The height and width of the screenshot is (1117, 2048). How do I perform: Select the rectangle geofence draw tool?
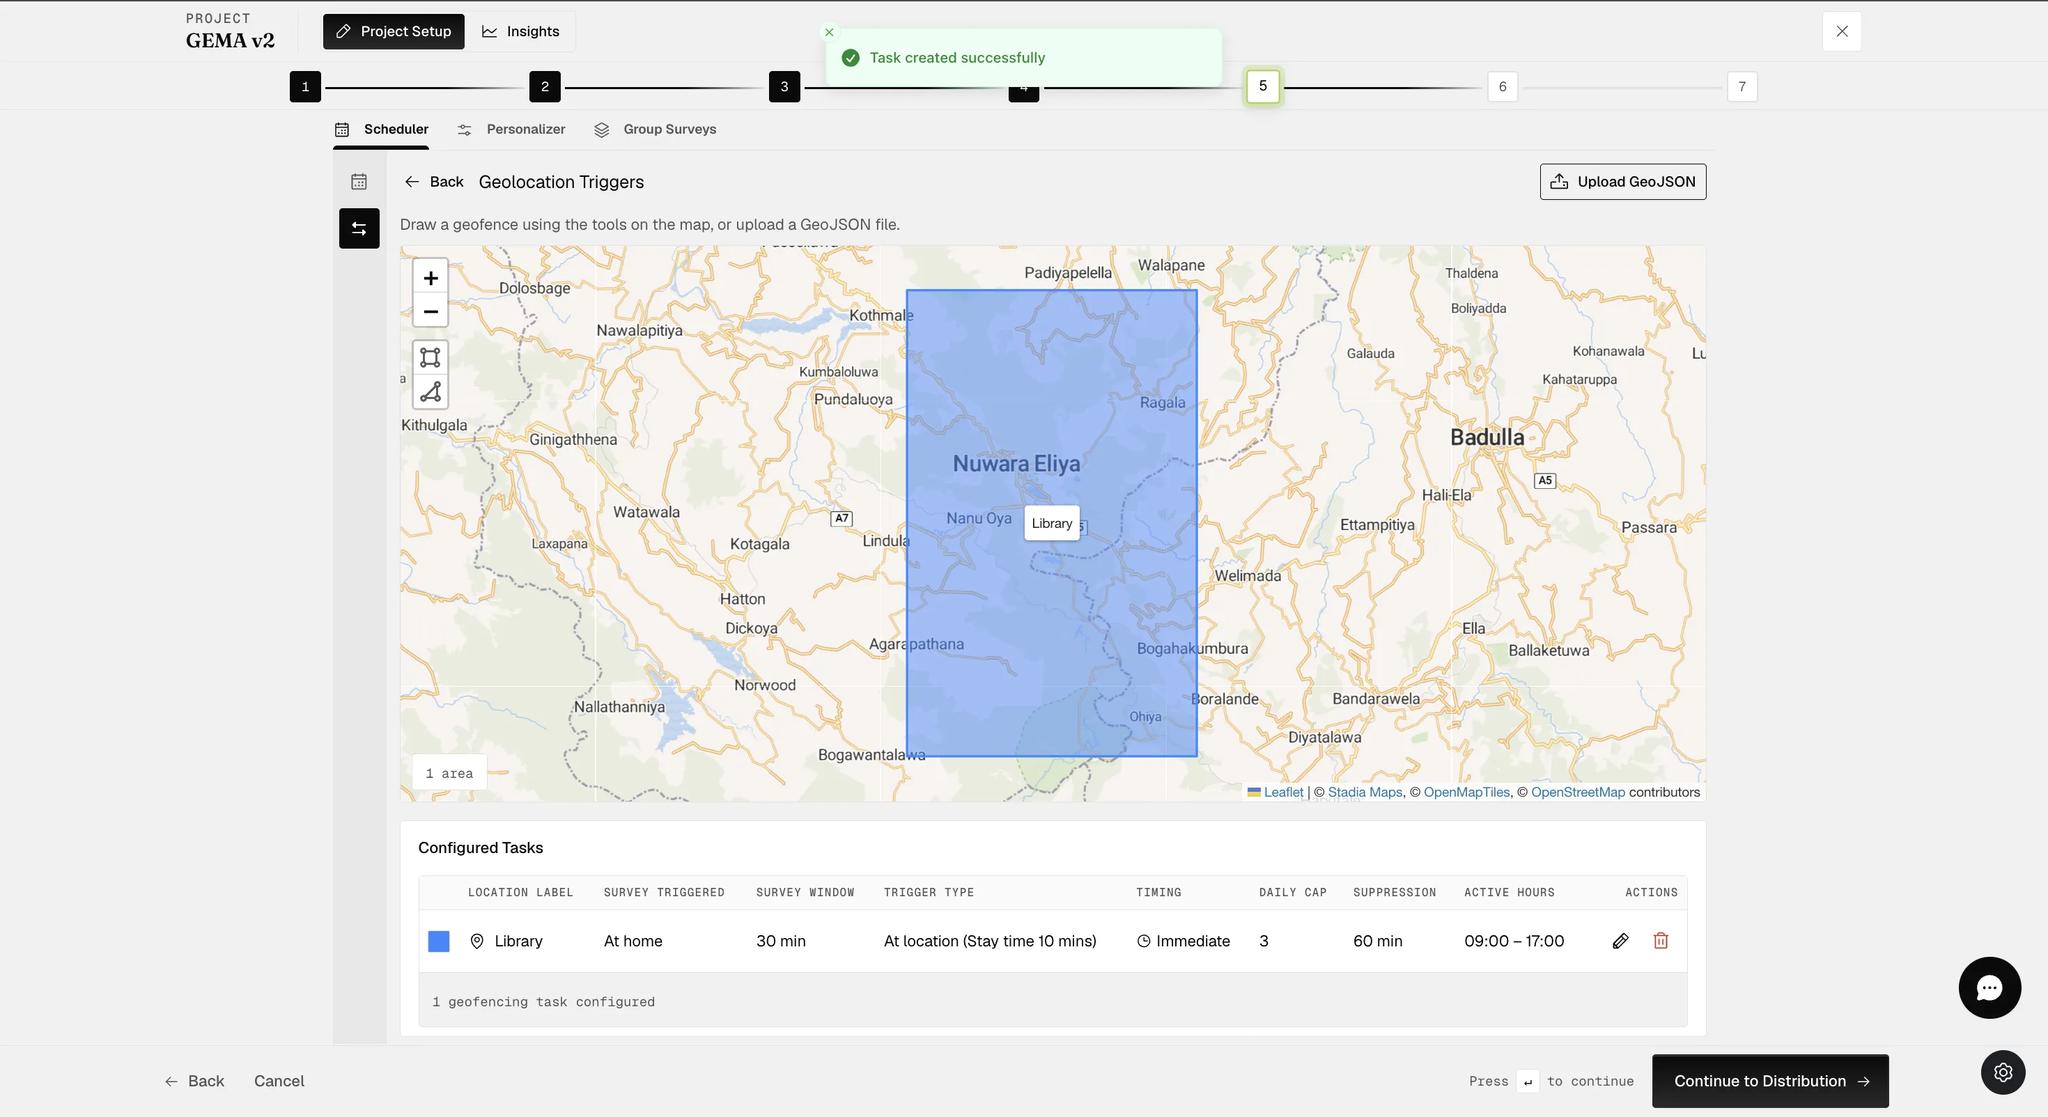coord(430,357)
